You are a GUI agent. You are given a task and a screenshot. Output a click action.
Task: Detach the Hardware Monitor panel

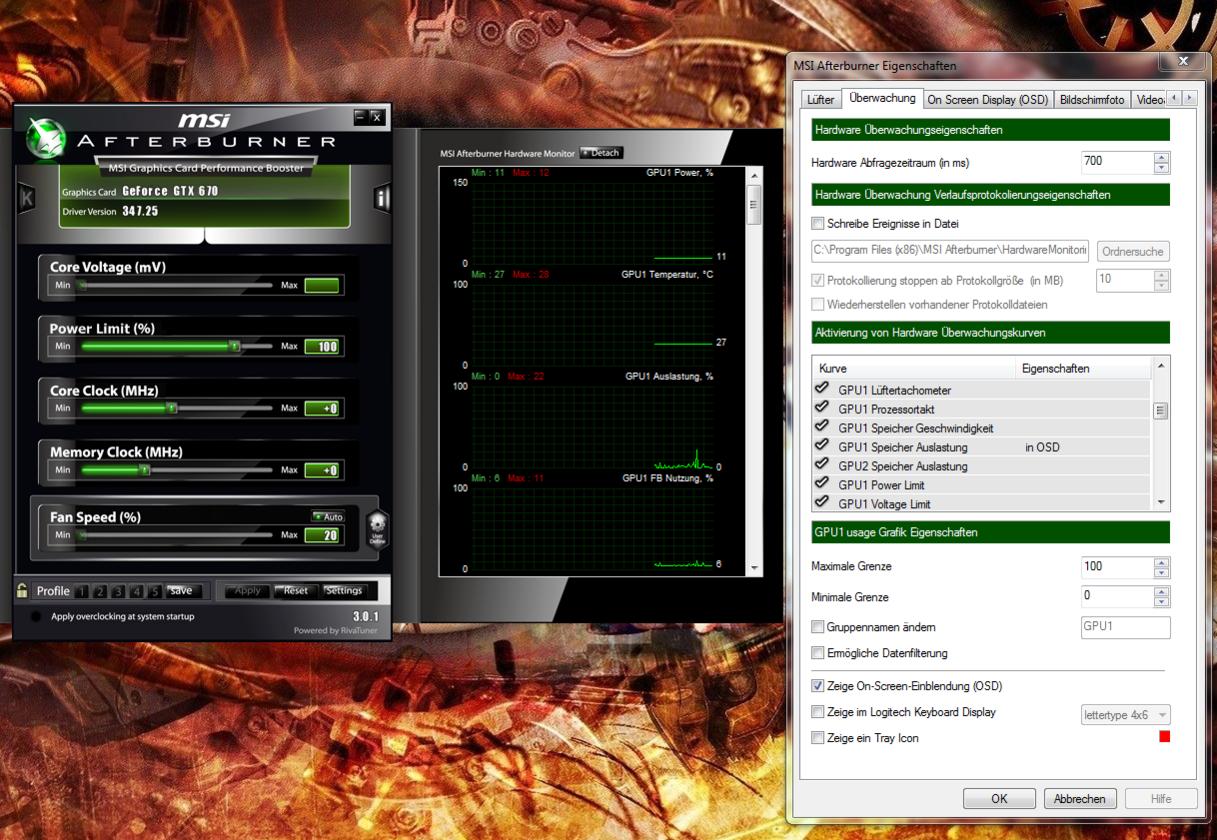tap(601, 153)
